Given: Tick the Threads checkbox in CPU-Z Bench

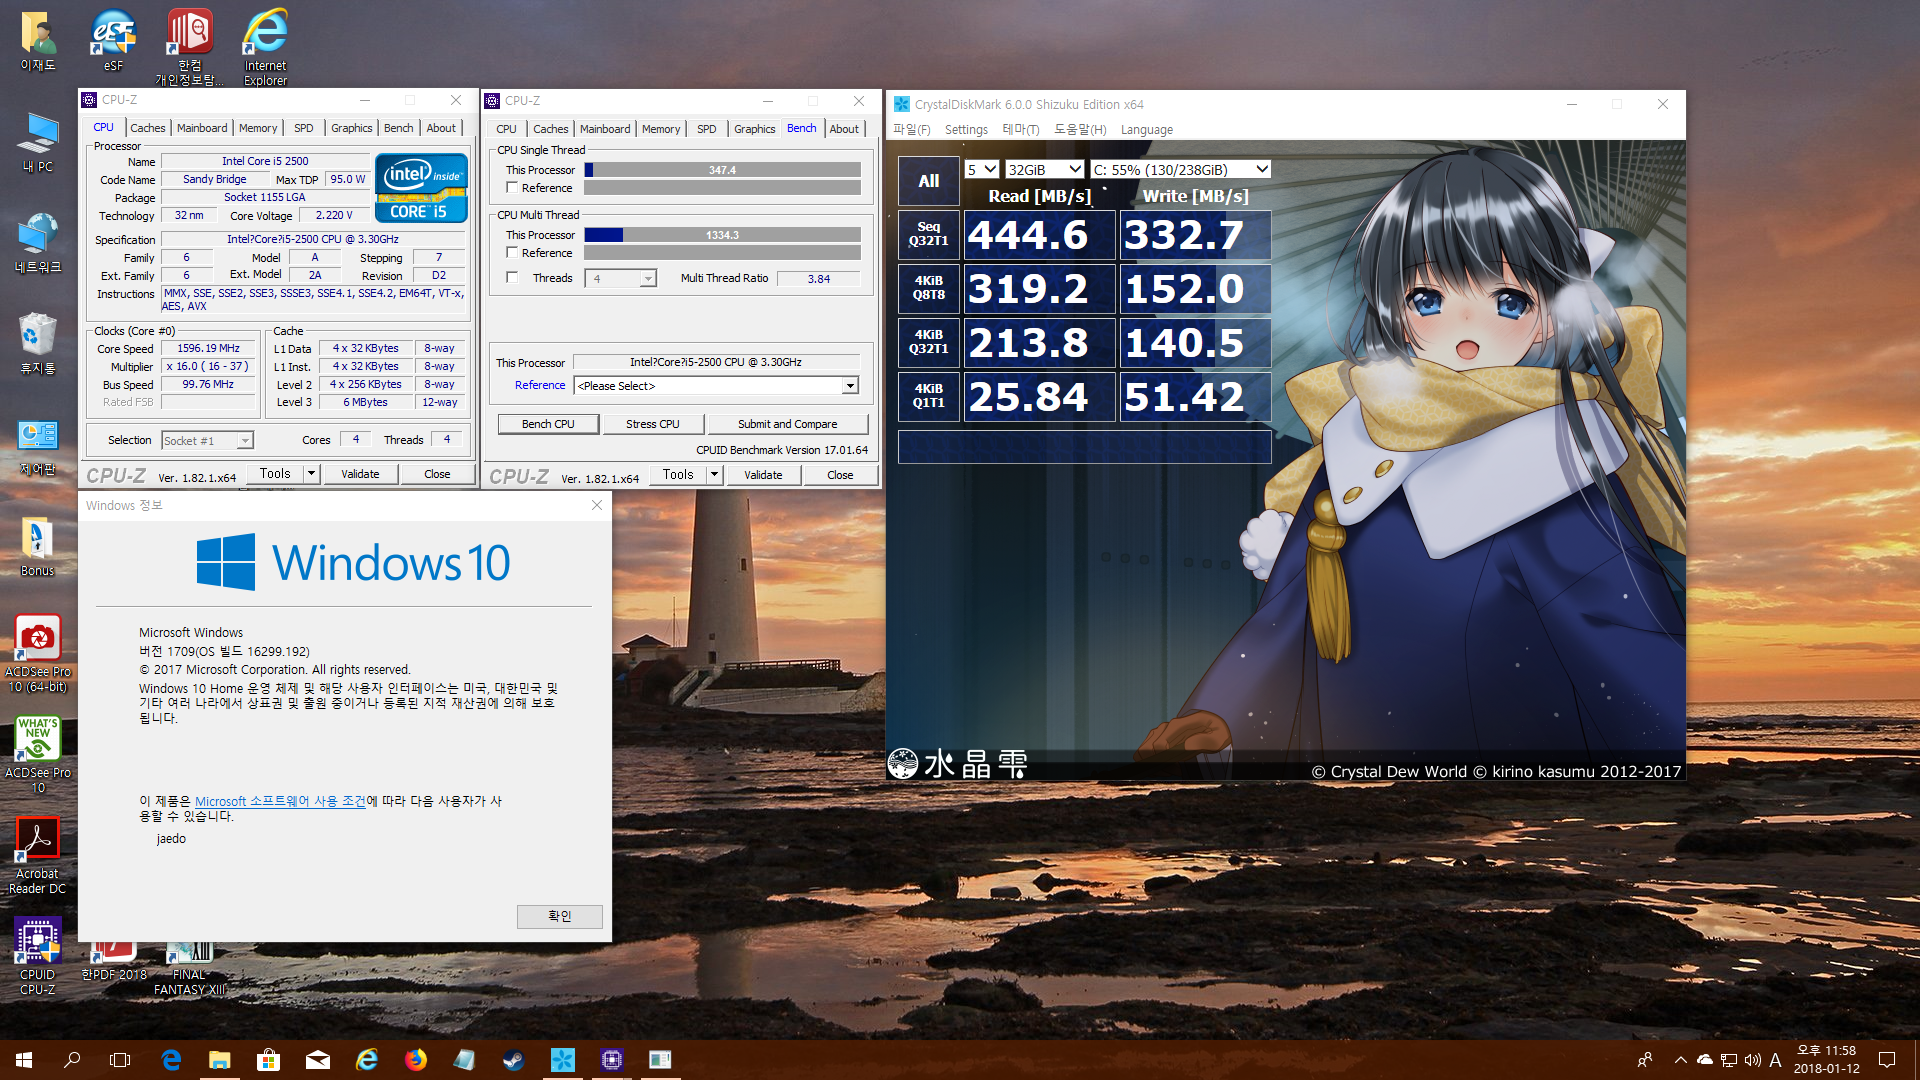Looking at the screenshot, I should click(x=512, y=278).
